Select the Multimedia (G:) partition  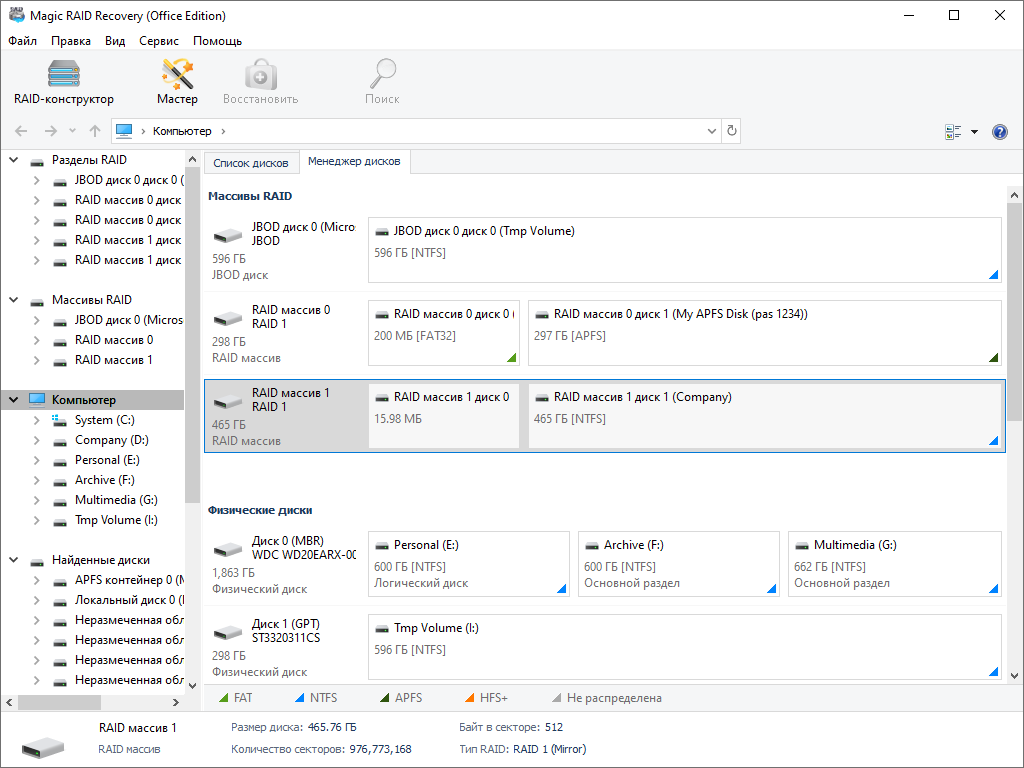click(894, 564)
